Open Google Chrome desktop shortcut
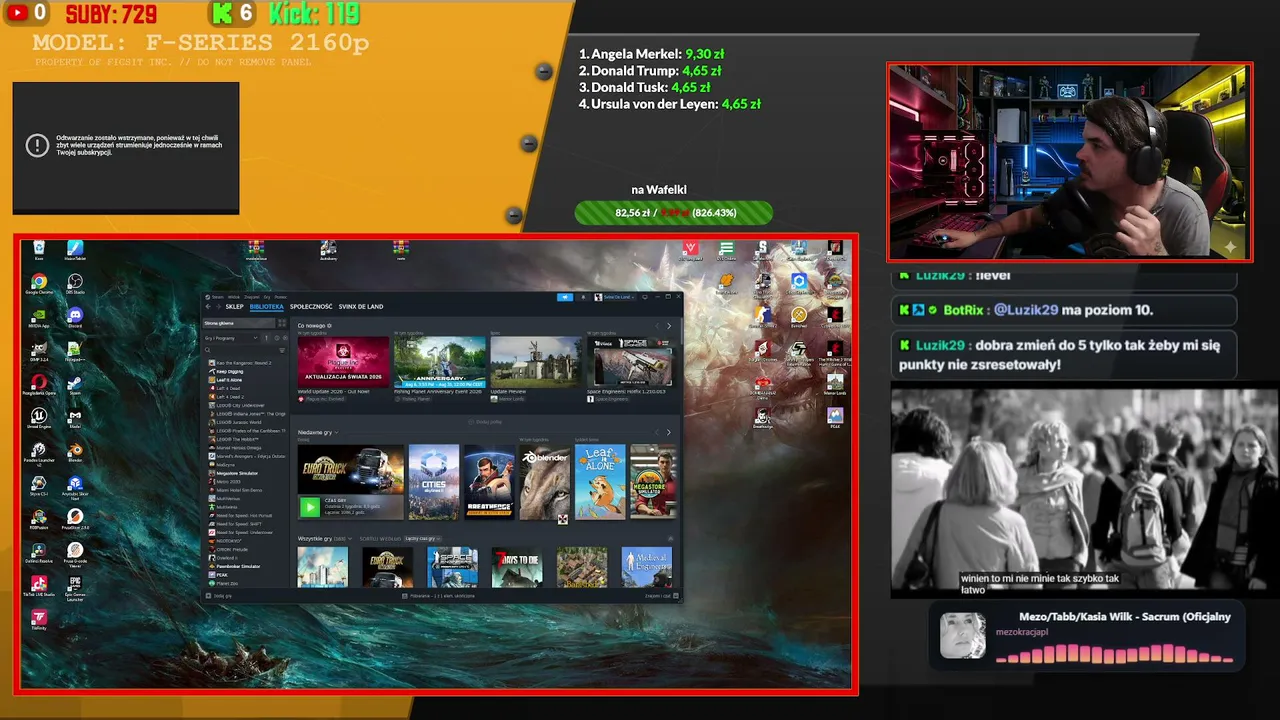 pyautogui.click(x=38, y=283)
